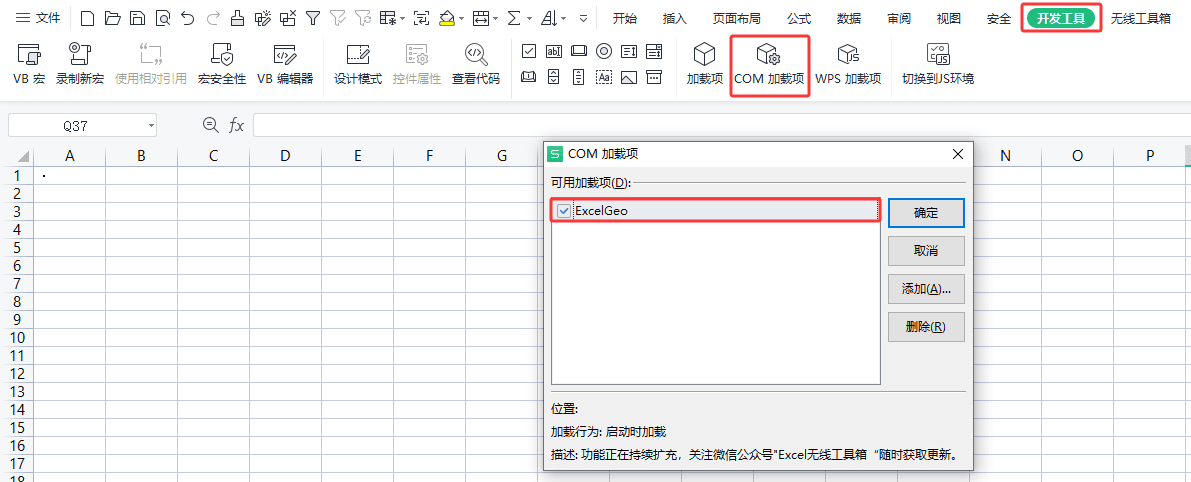Open COM 加载项 from ribbon
The width and height of the screenshot is (1191, 482).
pyautogui.click(x=769, y=65)
